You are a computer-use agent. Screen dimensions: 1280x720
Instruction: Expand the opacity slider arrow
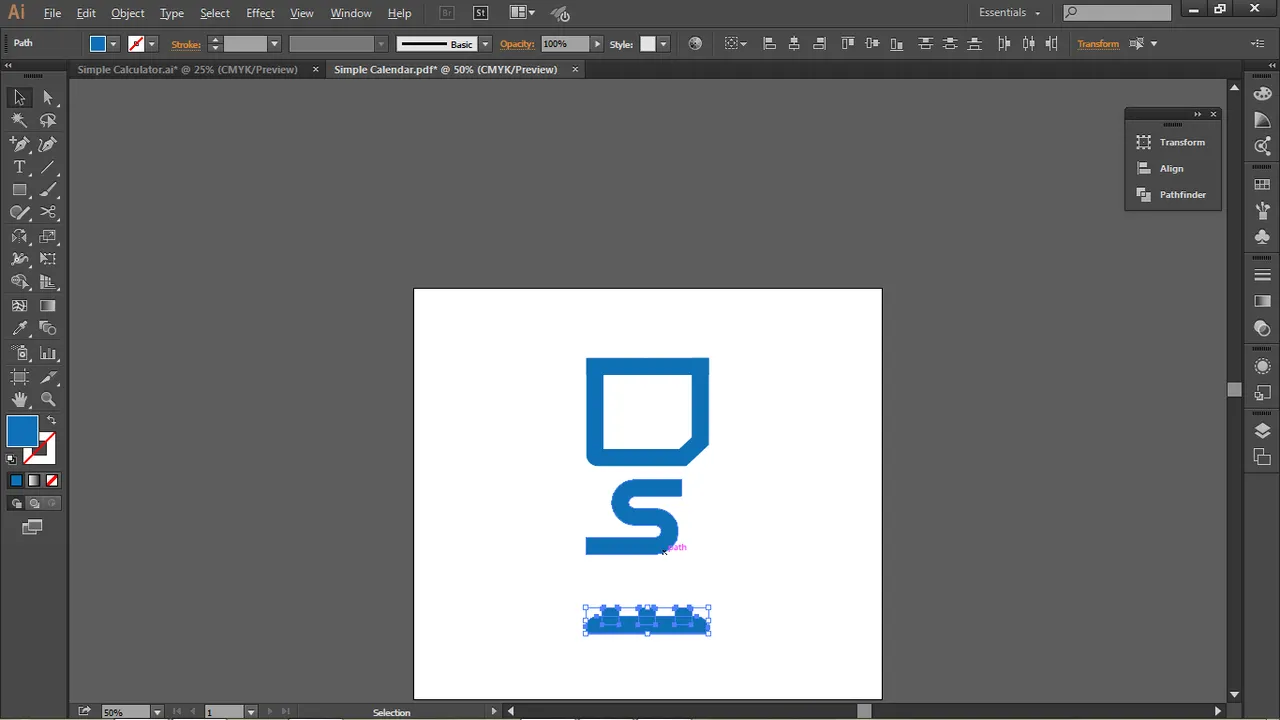pos(597,44)
